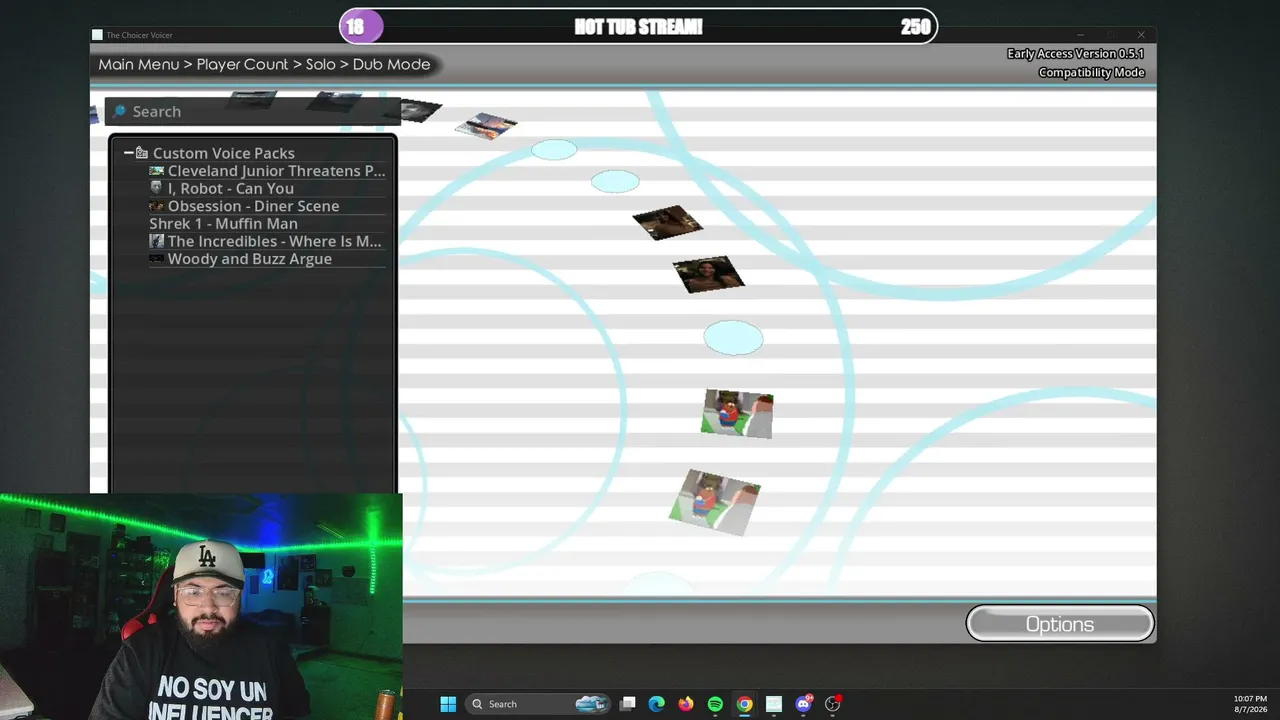The height and width of the screenshot is (720, 1280).
Task: Launch Microsoft Edge from the taskbar
Action: tap(656, 704)
